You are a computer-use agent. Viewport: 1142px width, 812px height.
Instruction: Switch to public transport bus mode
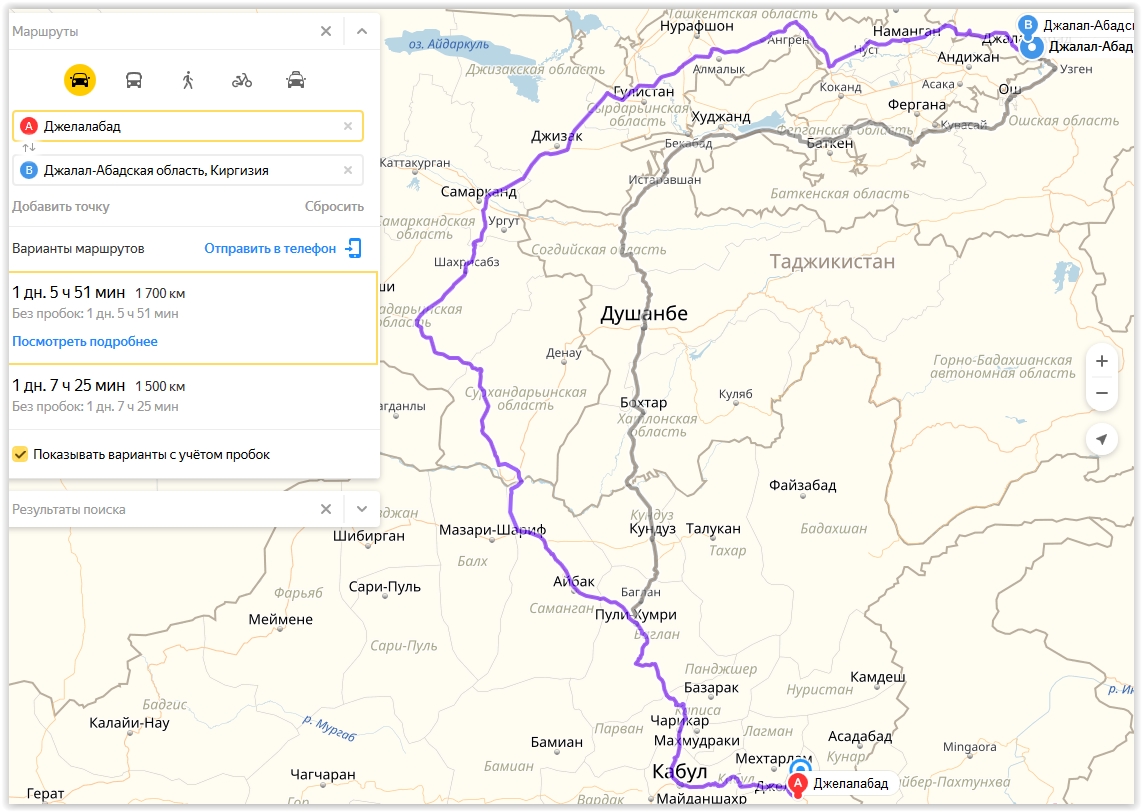pos(134,80)
